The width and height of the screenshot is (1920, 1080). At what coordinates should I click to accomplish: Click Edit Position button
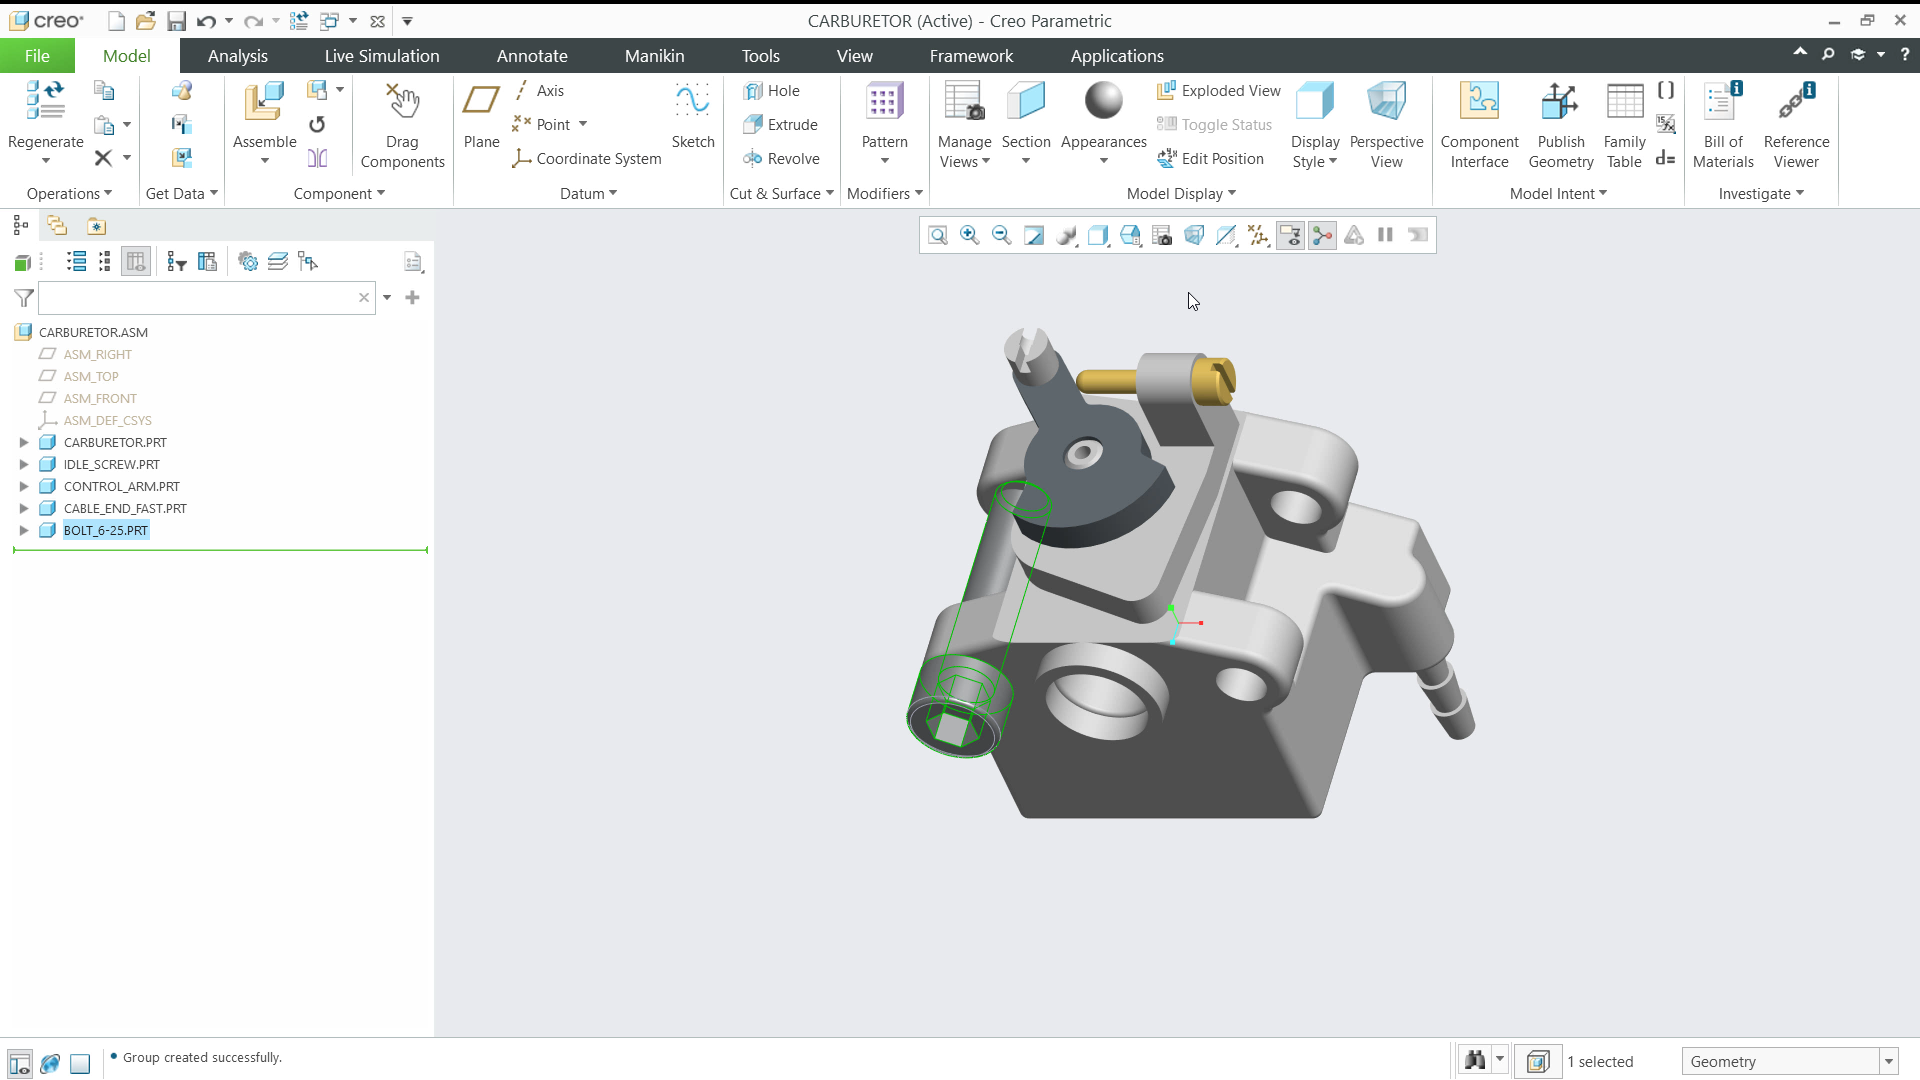pos(1210,159)
